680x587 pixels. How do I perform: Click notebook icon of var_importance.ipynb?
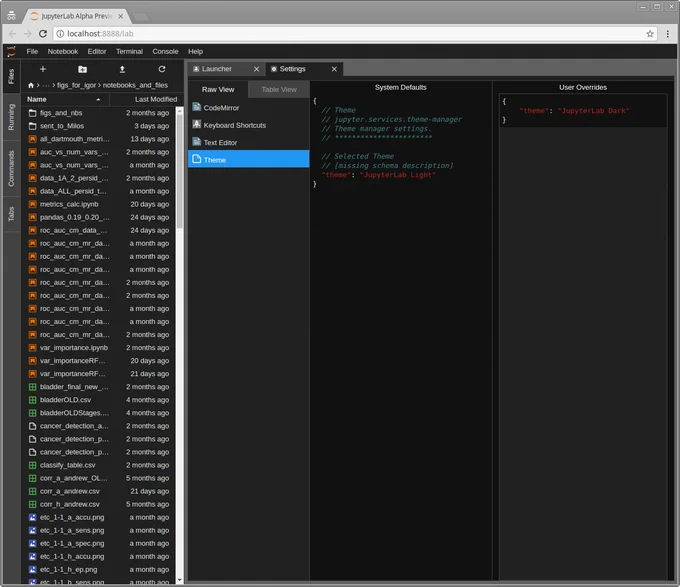(x=32, y=348)
